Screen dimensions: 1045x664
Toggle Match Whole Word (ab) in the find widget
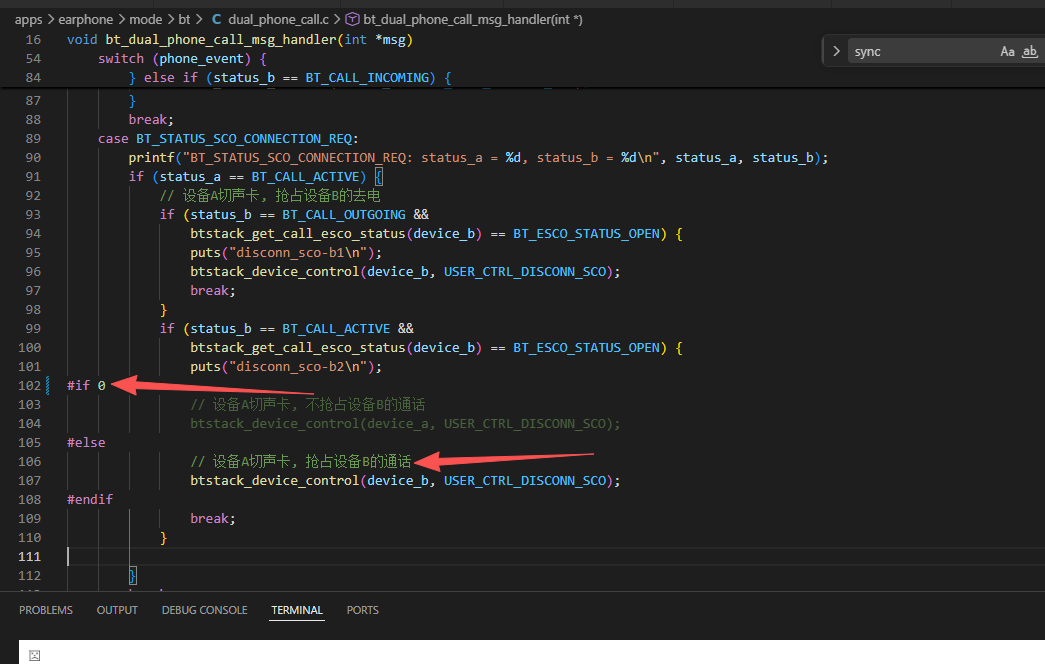point(1030,51)
